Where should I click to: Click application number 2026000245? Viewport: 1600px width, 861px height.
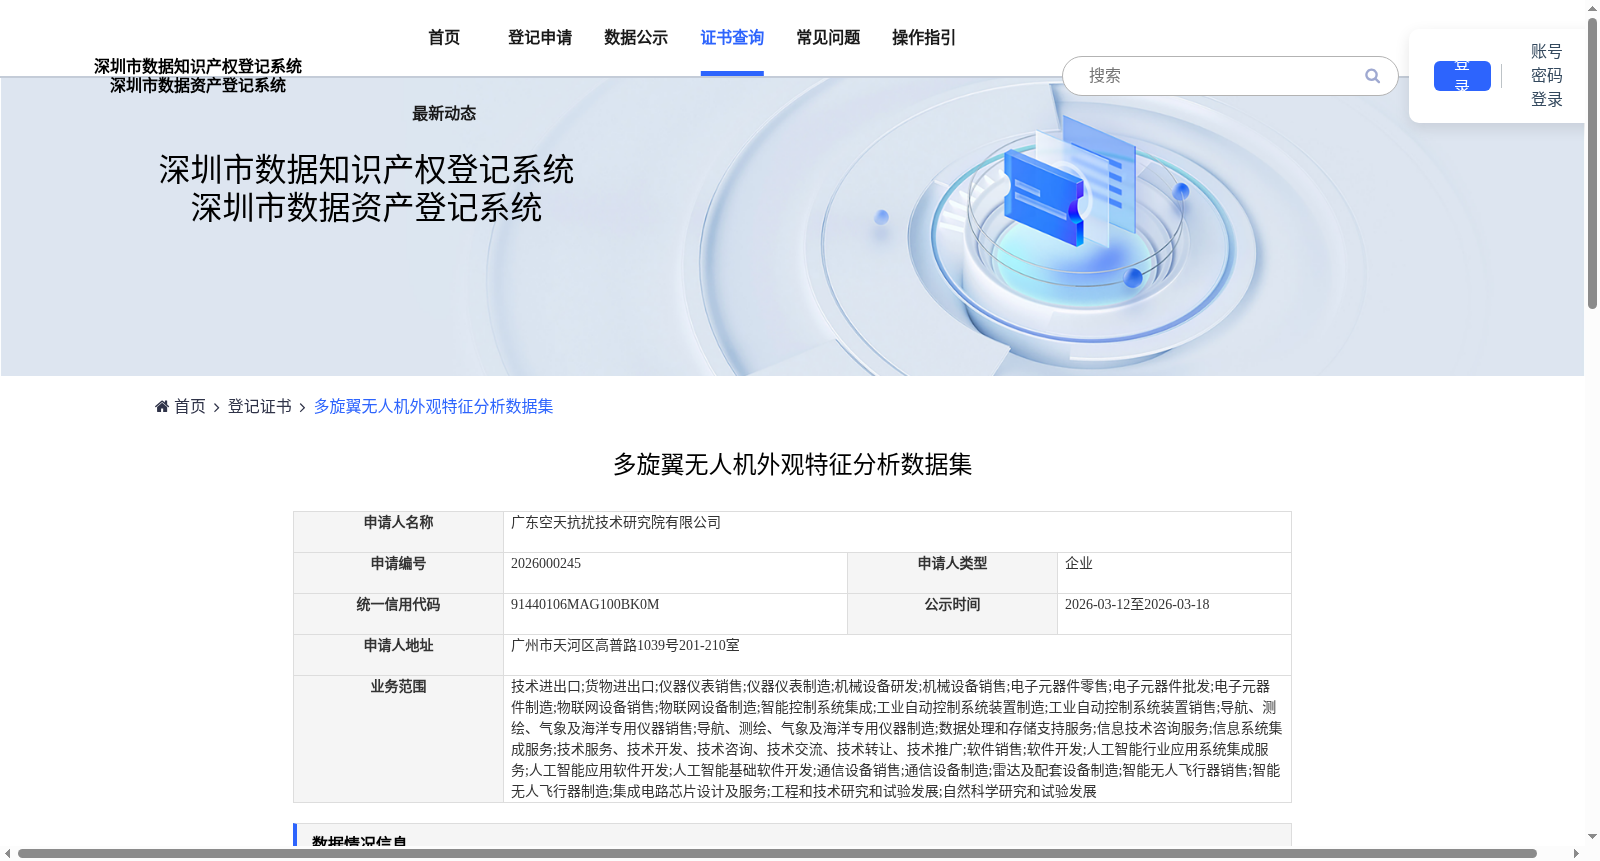point(546,564)
